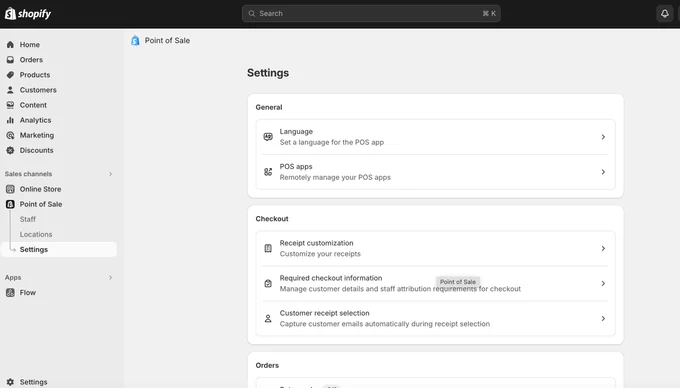This screenshot has width=680, height=388.
Task: Open POS apps via its right chevron
Action: tap(603, 172)
